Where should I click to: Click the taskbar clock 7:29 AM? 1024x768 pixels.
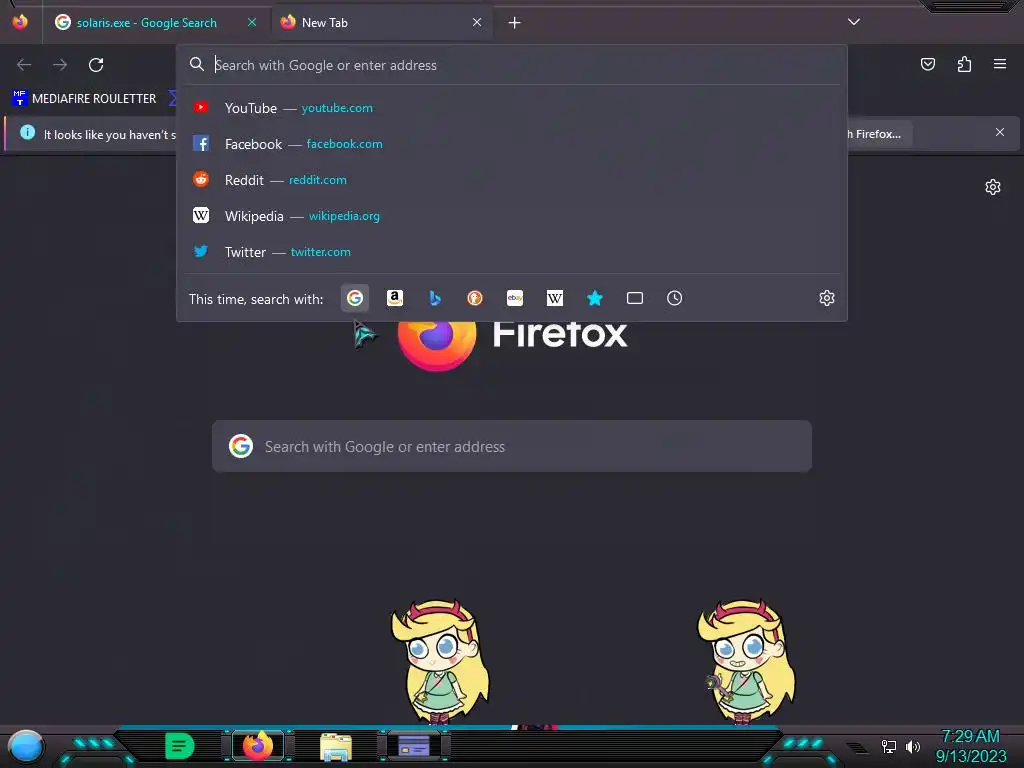click(x=970, y=737)
